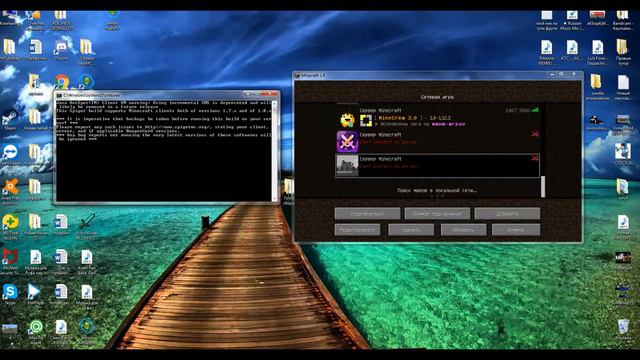Open the Discord desktop shortcut
The width and height of the screenshot is (640, 360).
[x=61, y=51]
